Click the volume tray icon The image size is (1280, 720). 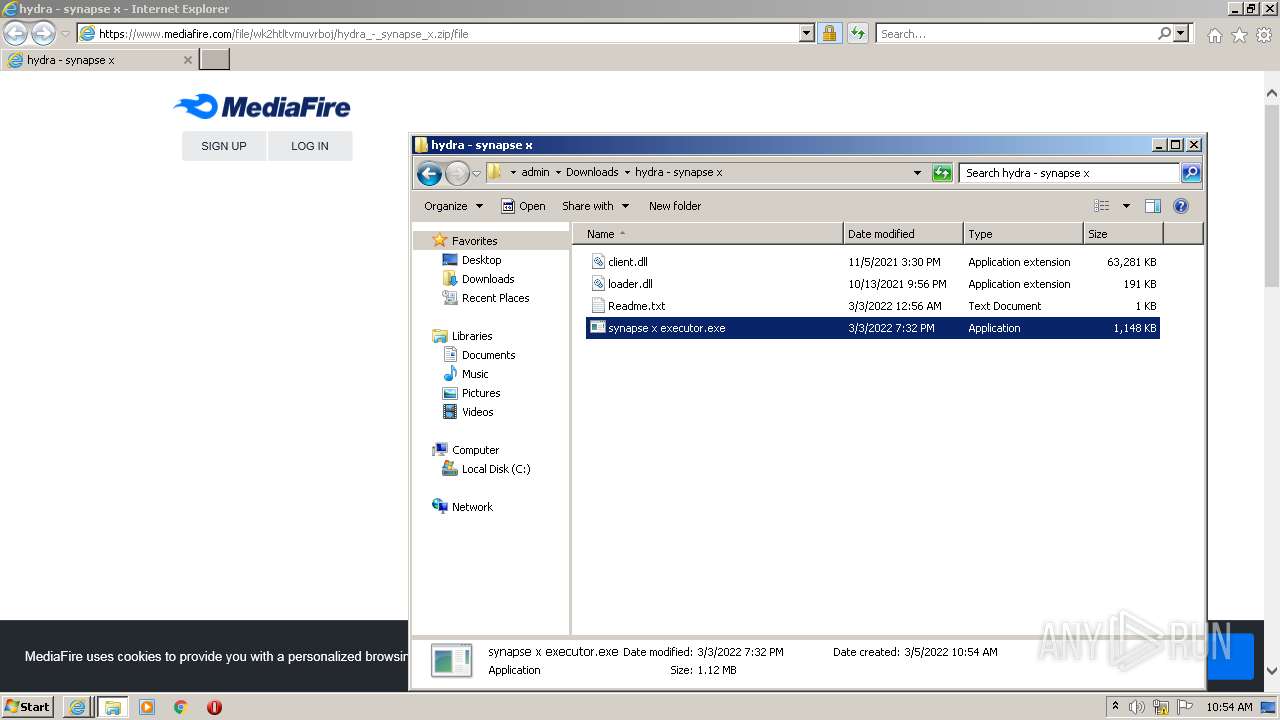[x=1137, y=707]
